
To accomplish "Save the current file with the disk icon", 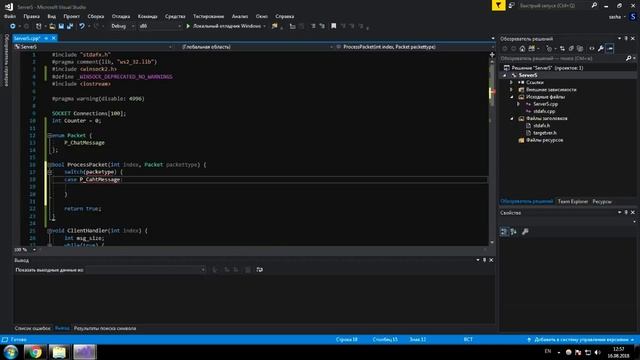I will (61, 26).
